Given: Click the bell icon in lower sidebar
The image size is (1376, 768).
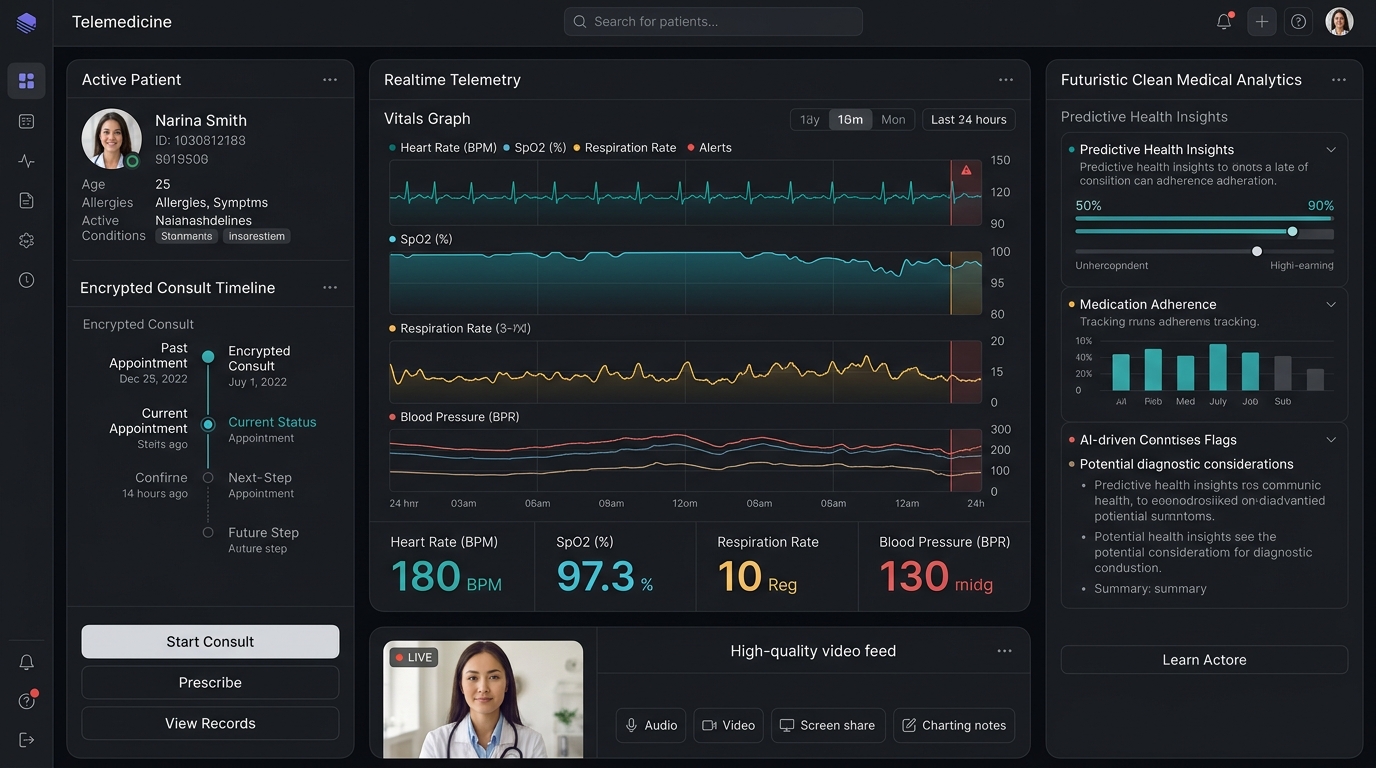Looking at the screenshot, I should click(x=26, y=662).
